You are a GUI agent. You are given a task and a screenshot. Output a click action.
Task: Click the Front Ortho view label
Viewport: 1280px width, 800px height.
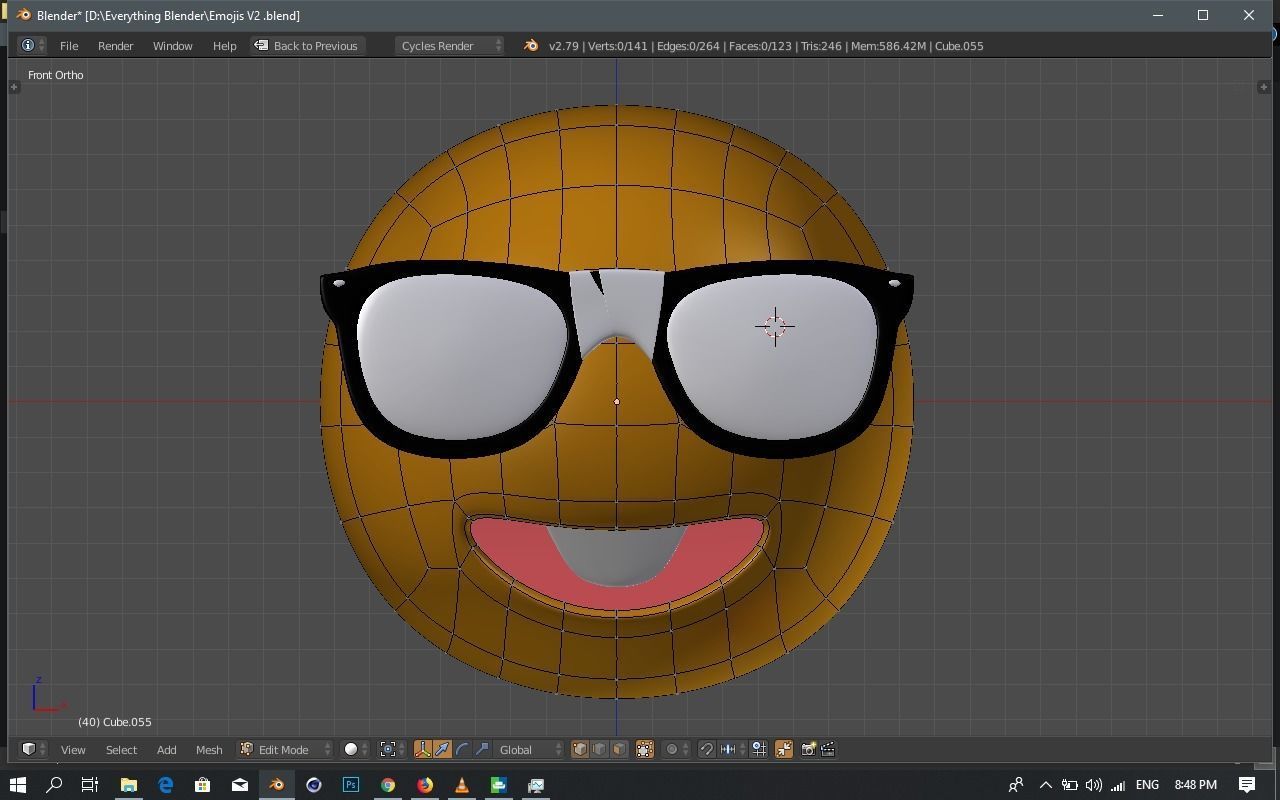(56, 75)
